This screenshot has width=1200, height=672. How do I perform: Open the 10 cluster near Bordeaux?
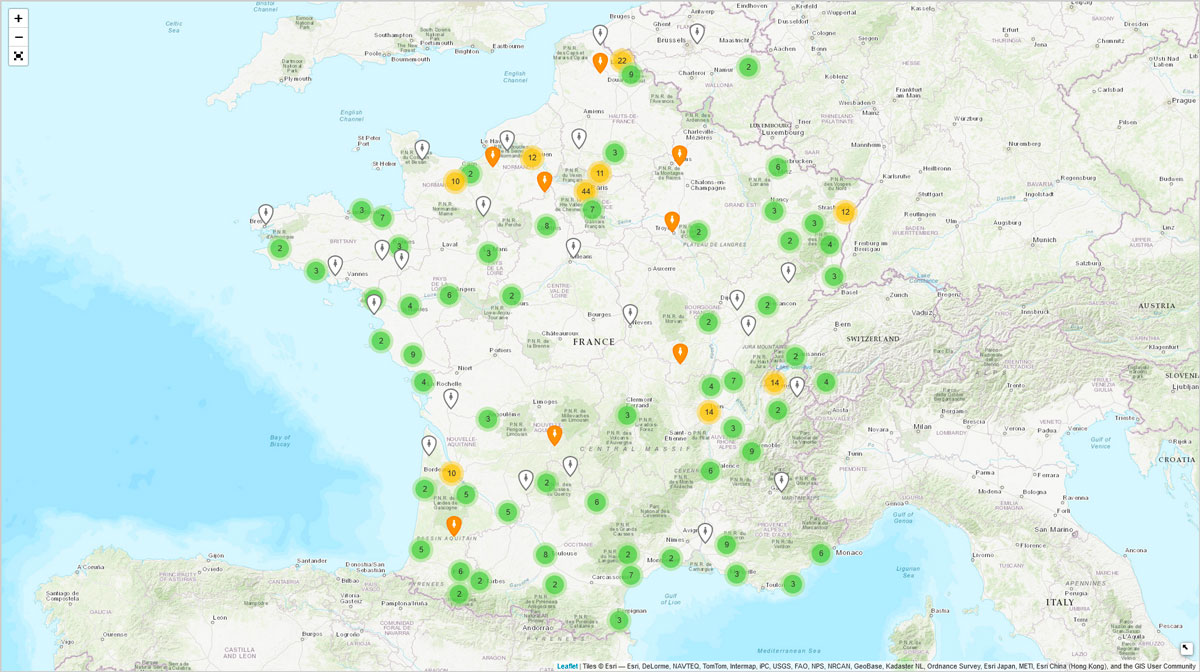(x=452, y=473)
